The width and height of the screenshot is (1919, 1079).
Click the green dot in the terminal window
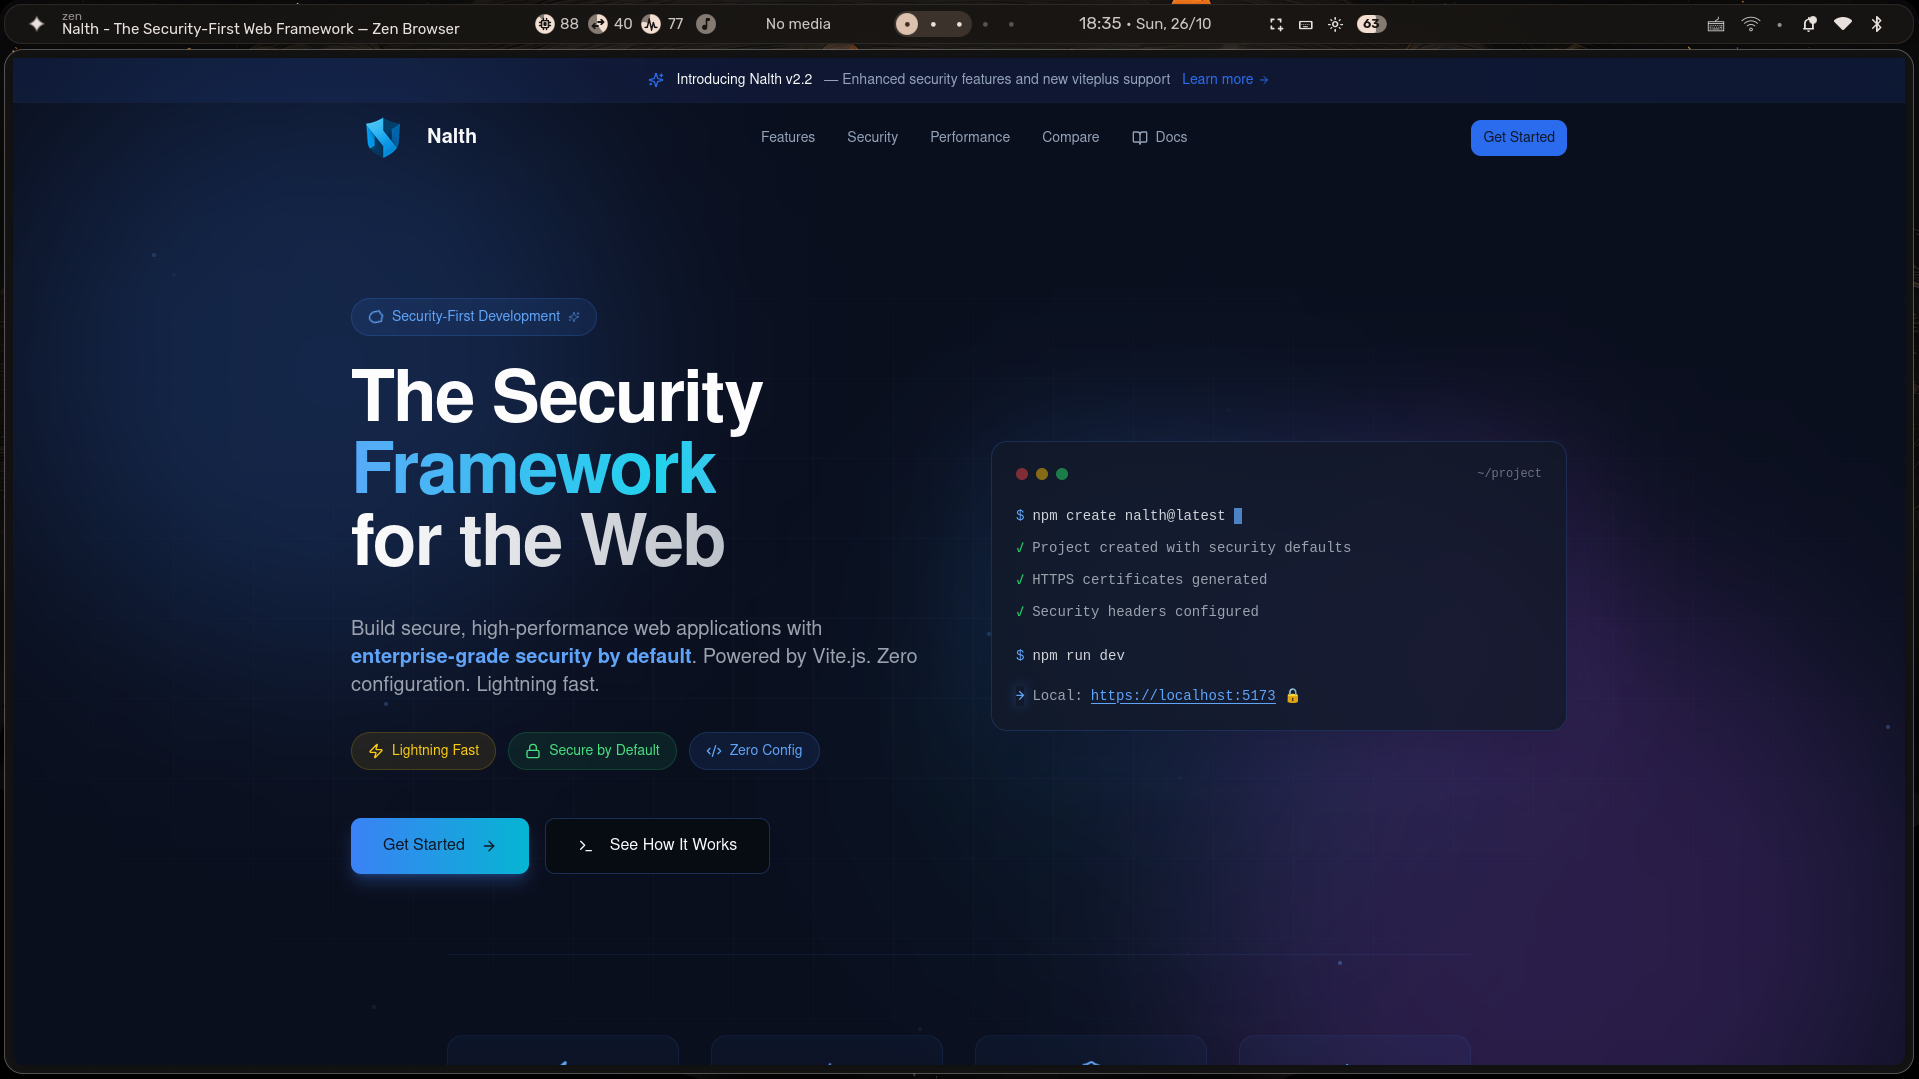coord(1062,474)
